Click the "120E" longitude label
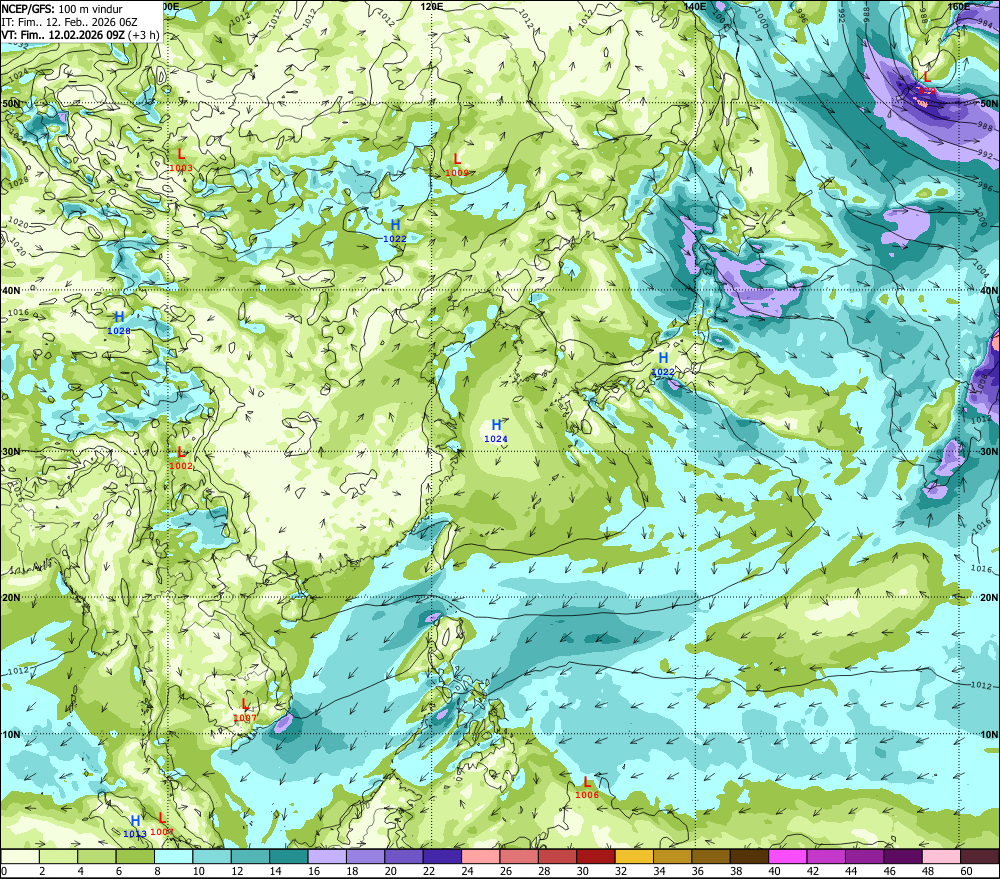The image size is (1000, 879). [x=432, y=6]
